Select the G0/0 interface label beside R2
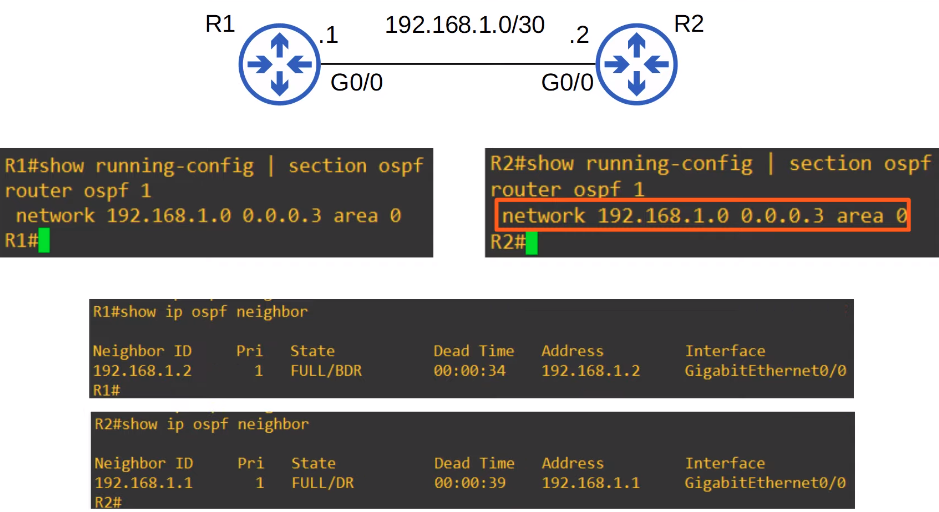This screenshot has width=939, height=512. tap(567, 83)
